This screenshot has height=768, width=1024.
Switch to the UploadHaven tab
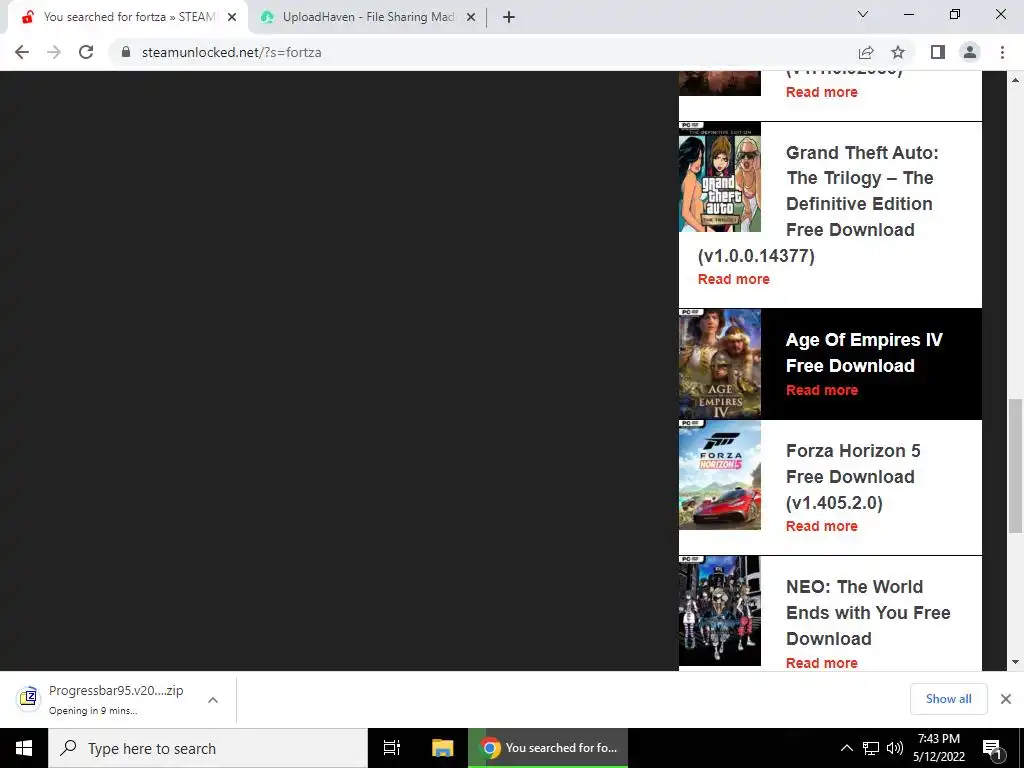coord(367,18)
